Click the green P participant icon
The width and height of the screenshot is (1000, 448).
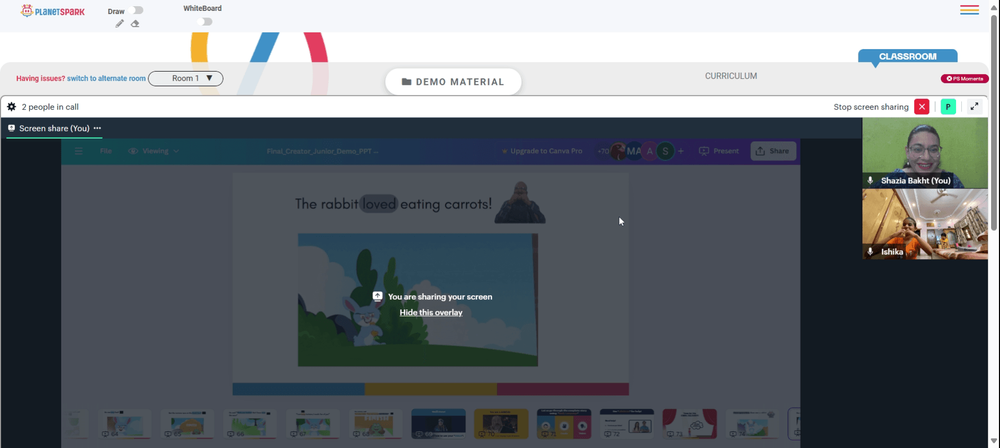click(x=948, y=107)
